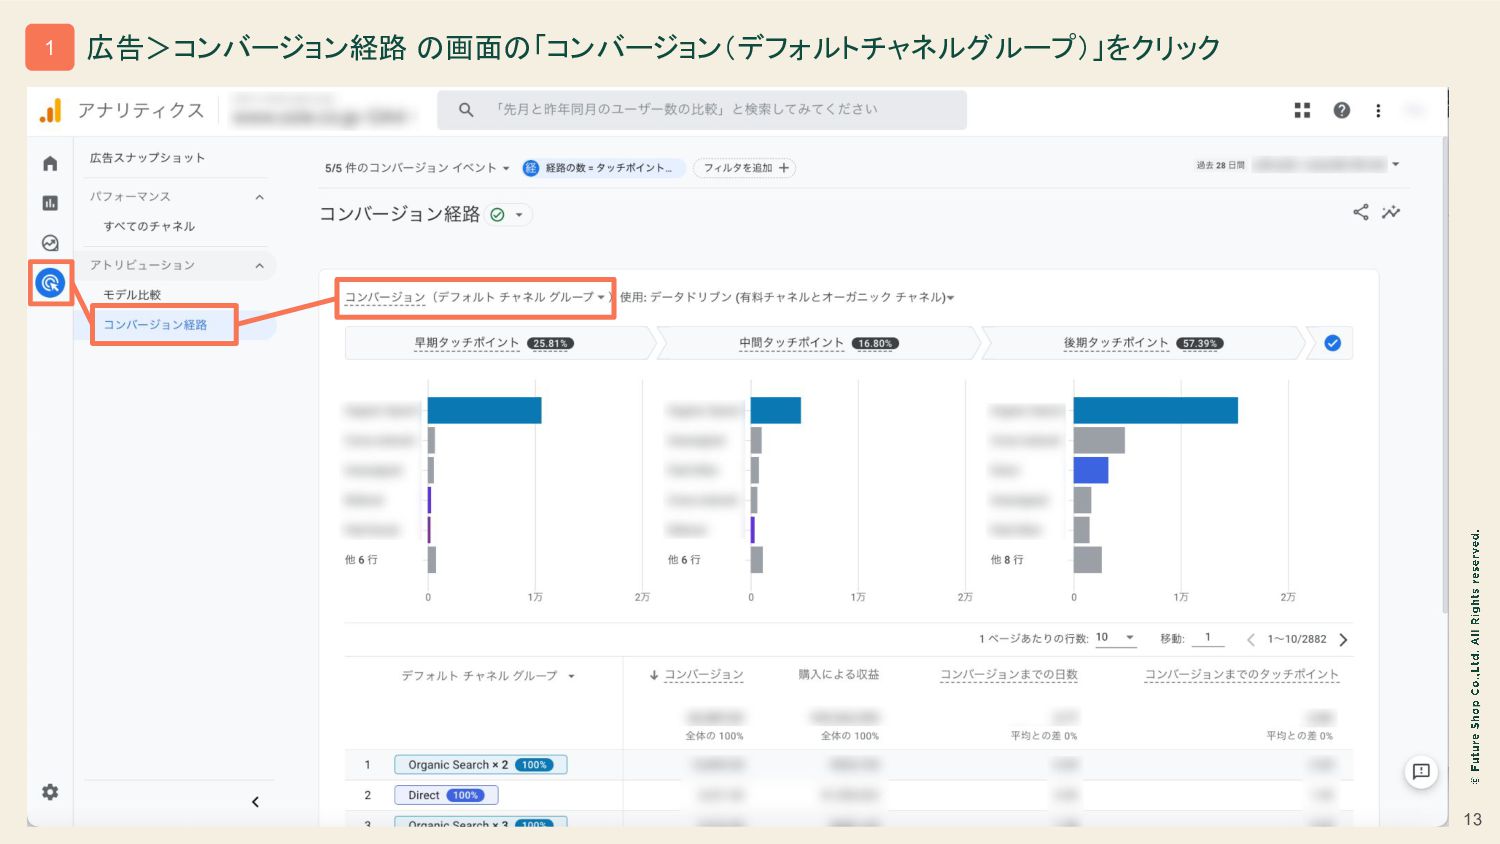This screenshot has width=1500, height=844.
Task: Click the search input field
Action: 700,110
